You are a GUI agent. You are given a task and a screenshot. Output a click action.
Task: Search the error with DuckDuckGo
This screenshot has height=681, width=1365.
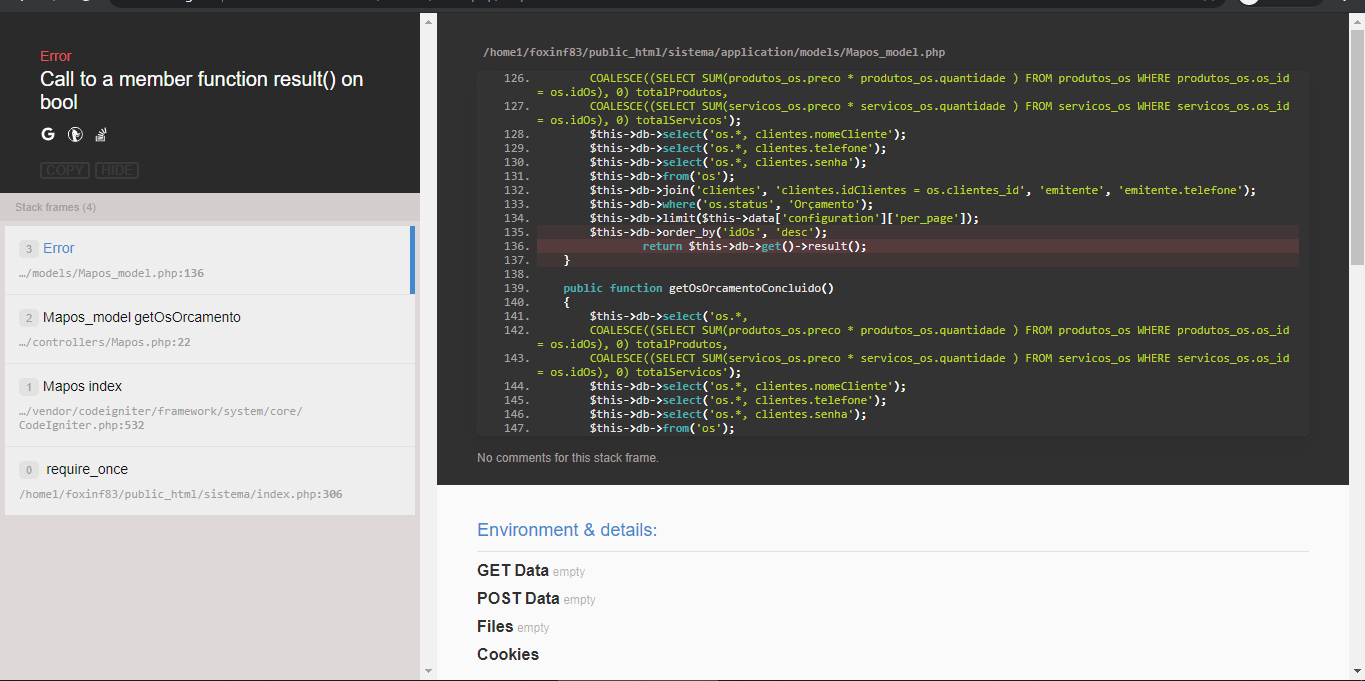coord(75,133)
